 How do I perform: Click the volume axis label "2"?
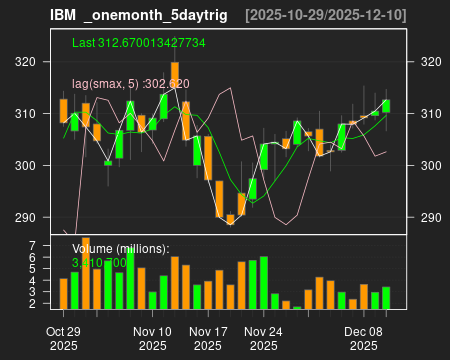pos(32,304)
